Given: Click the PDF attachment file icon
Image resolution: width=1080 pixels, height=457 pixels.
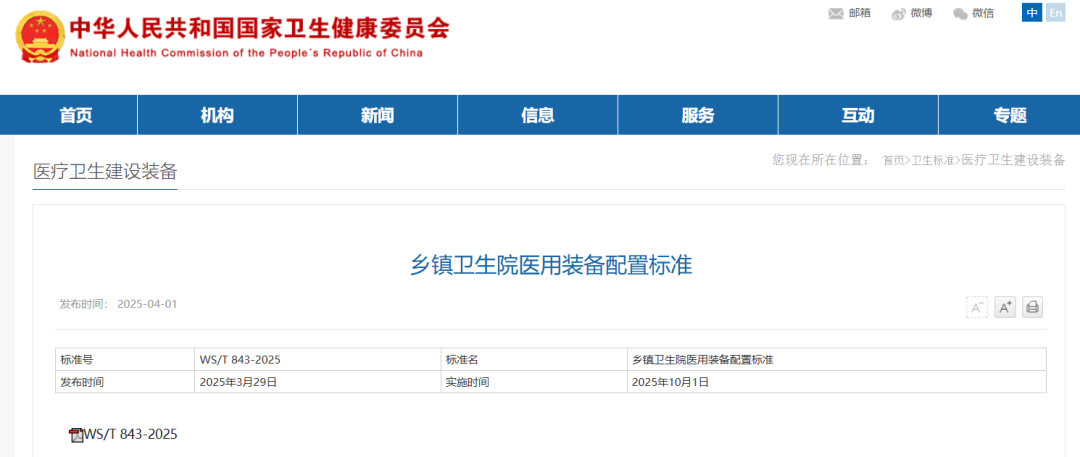Looking at the screenshot, I should coord(75,435).
